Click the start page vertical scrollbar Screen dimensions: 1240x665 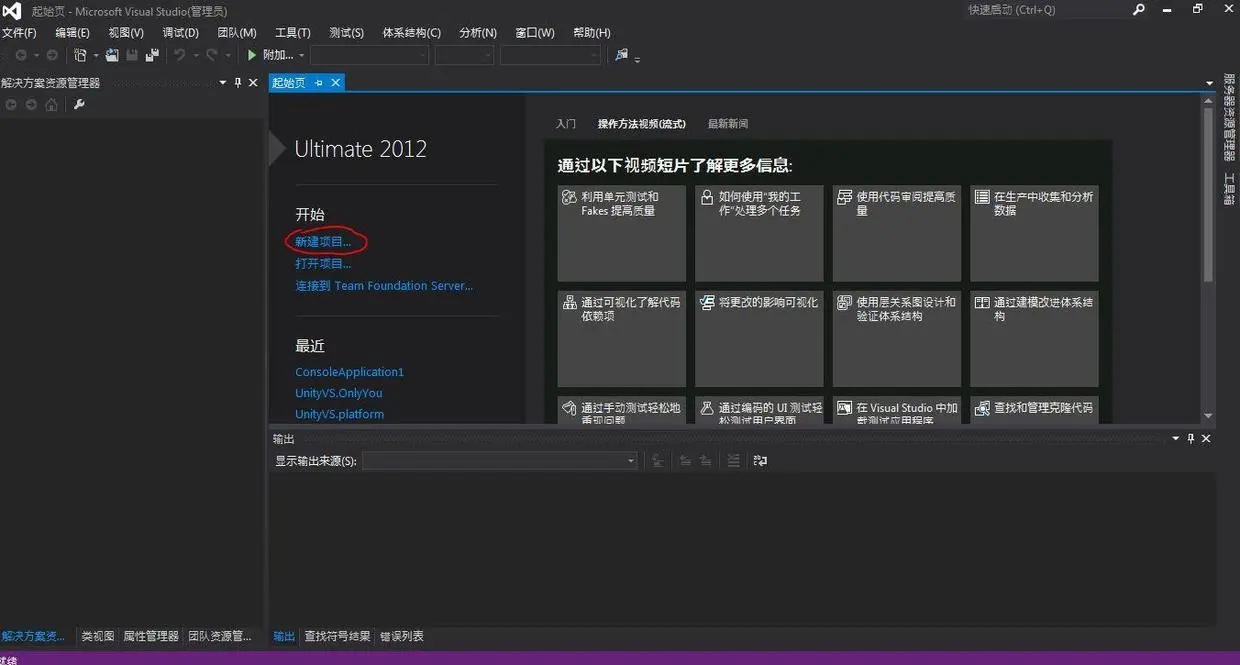[1208, 259]
